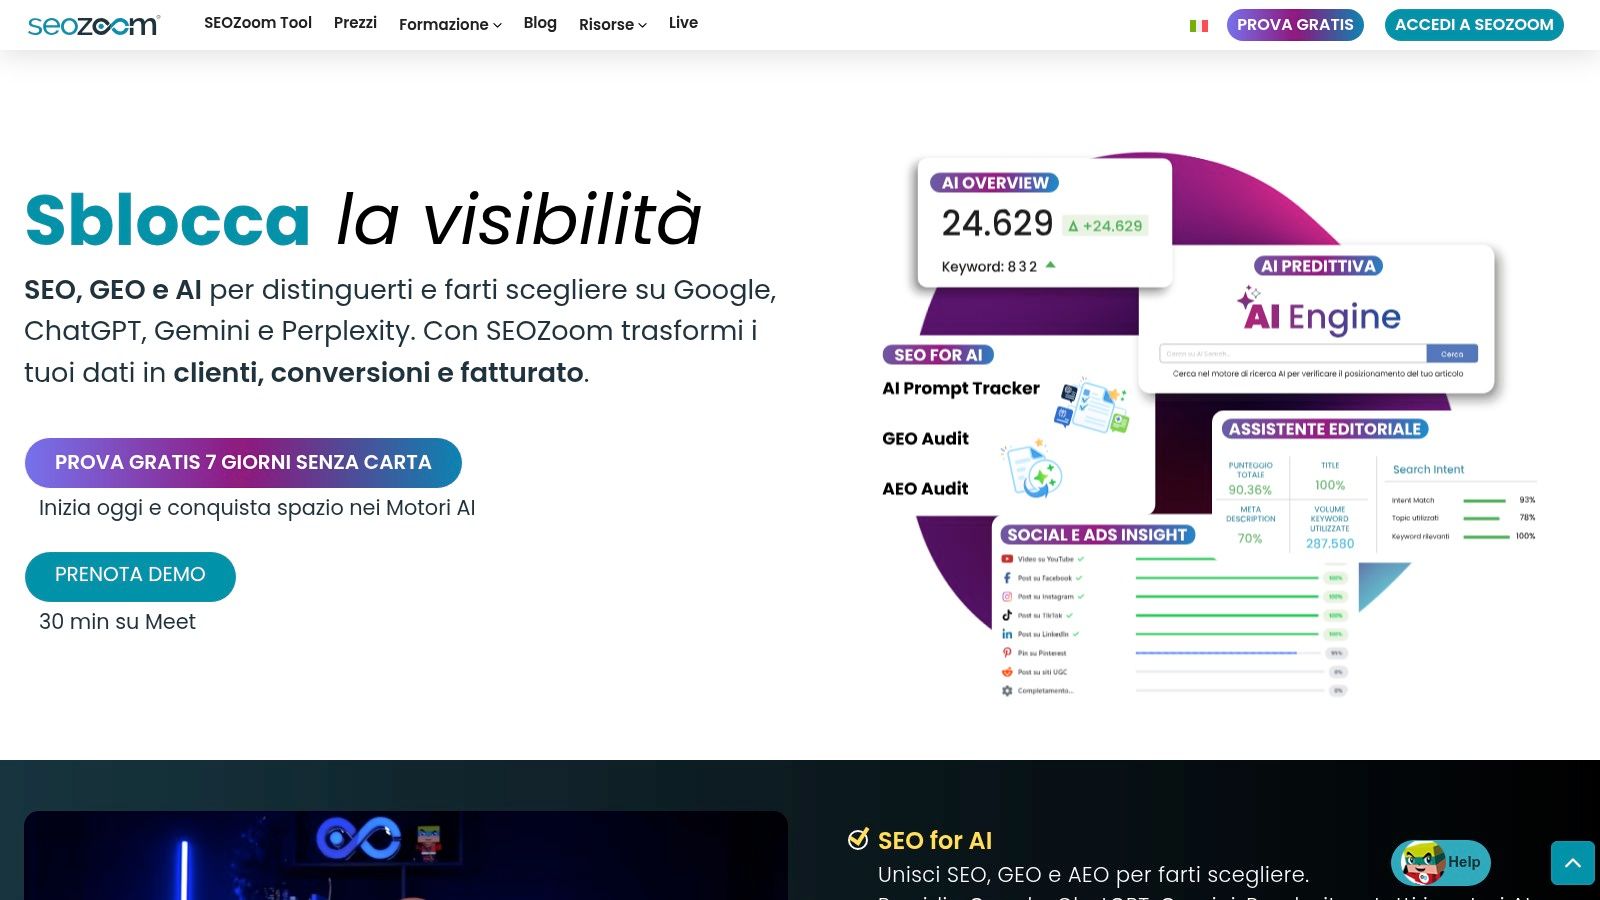Click the Post su Facebook progress bar
The height and width of the screenshot is (900, 1600).
click(x=1227, y=578)
